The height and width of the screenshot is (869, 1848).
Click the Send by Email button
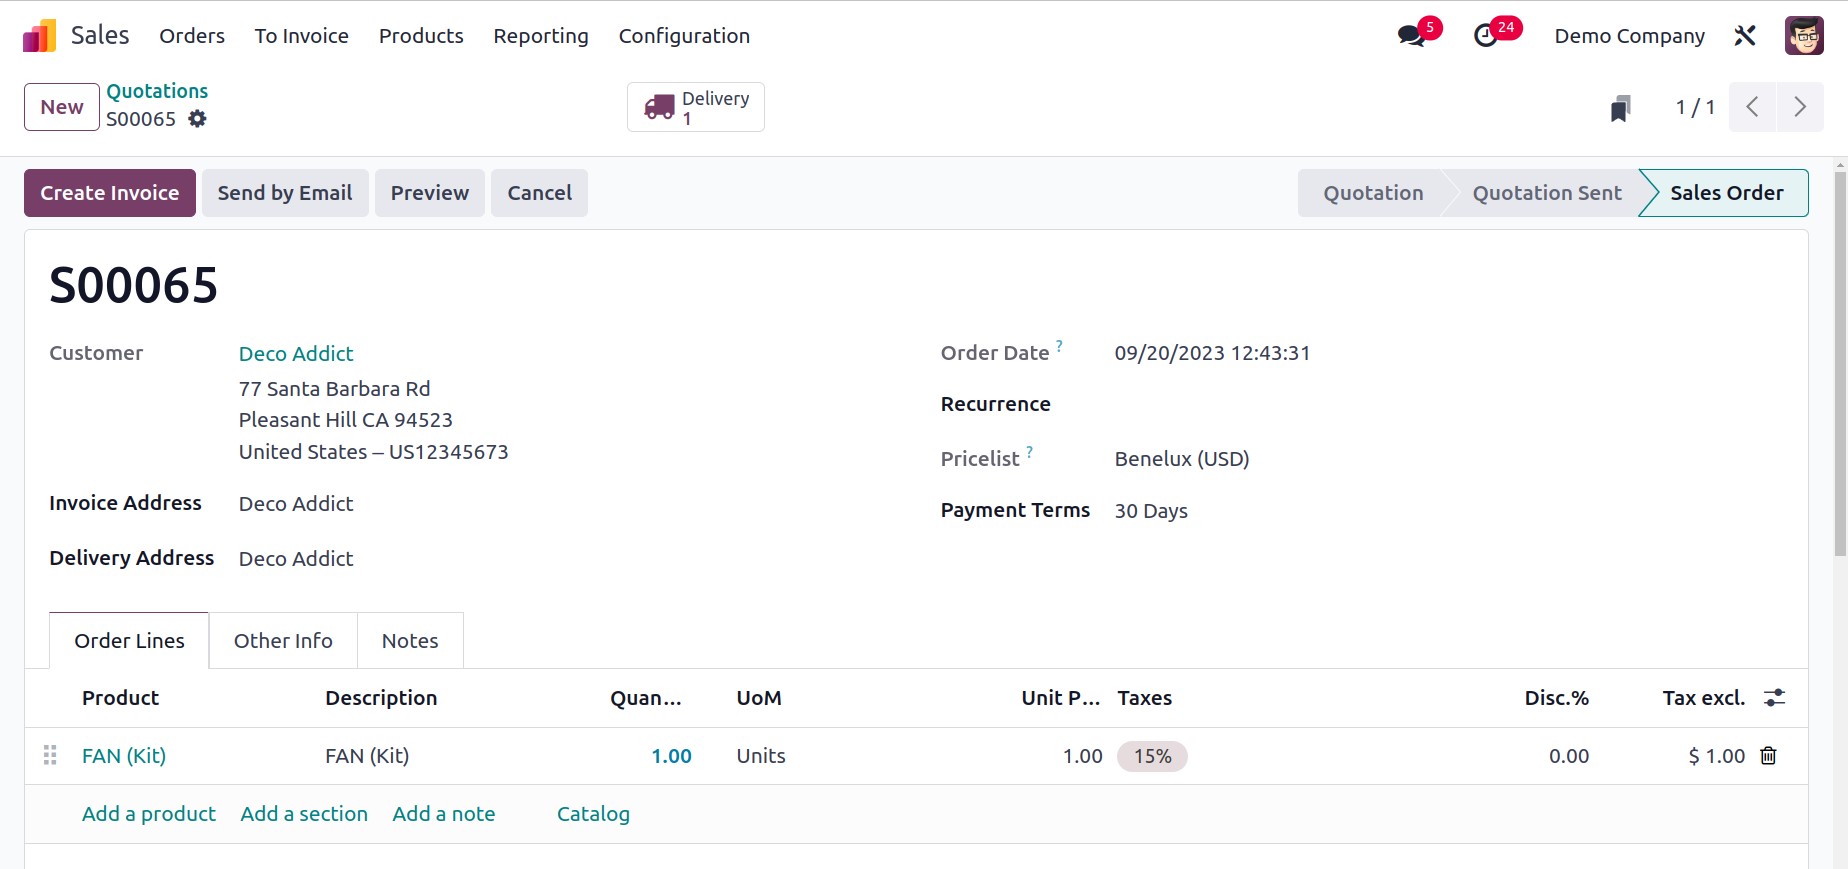(x=285, y=193)
